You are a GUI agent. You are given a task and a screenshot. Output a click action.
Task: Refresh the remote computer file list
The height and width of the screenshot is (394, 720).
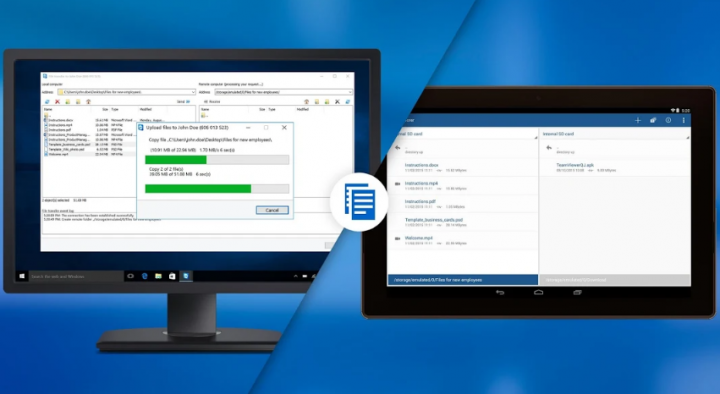tap(348, 101)
